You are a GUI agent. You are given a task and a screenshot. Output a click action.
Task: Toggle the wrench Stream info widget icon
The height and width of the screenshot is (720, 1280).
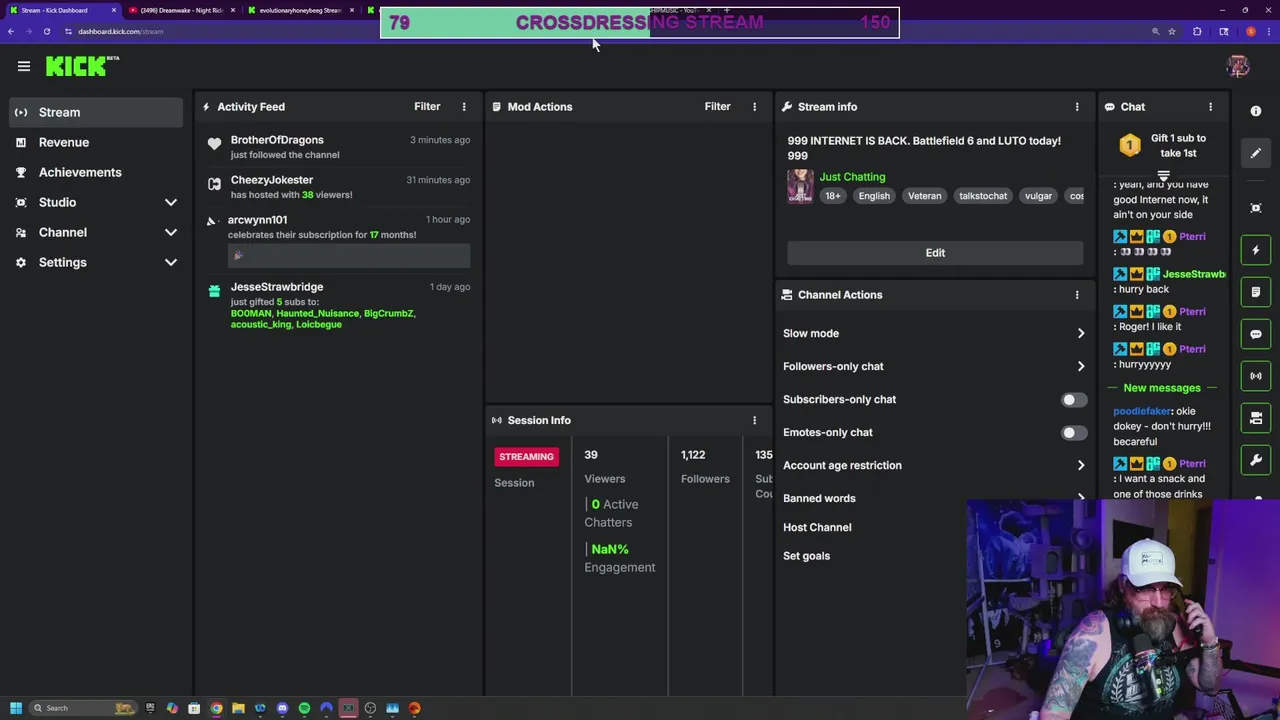pyautogui.click(x=1256, y=460)
